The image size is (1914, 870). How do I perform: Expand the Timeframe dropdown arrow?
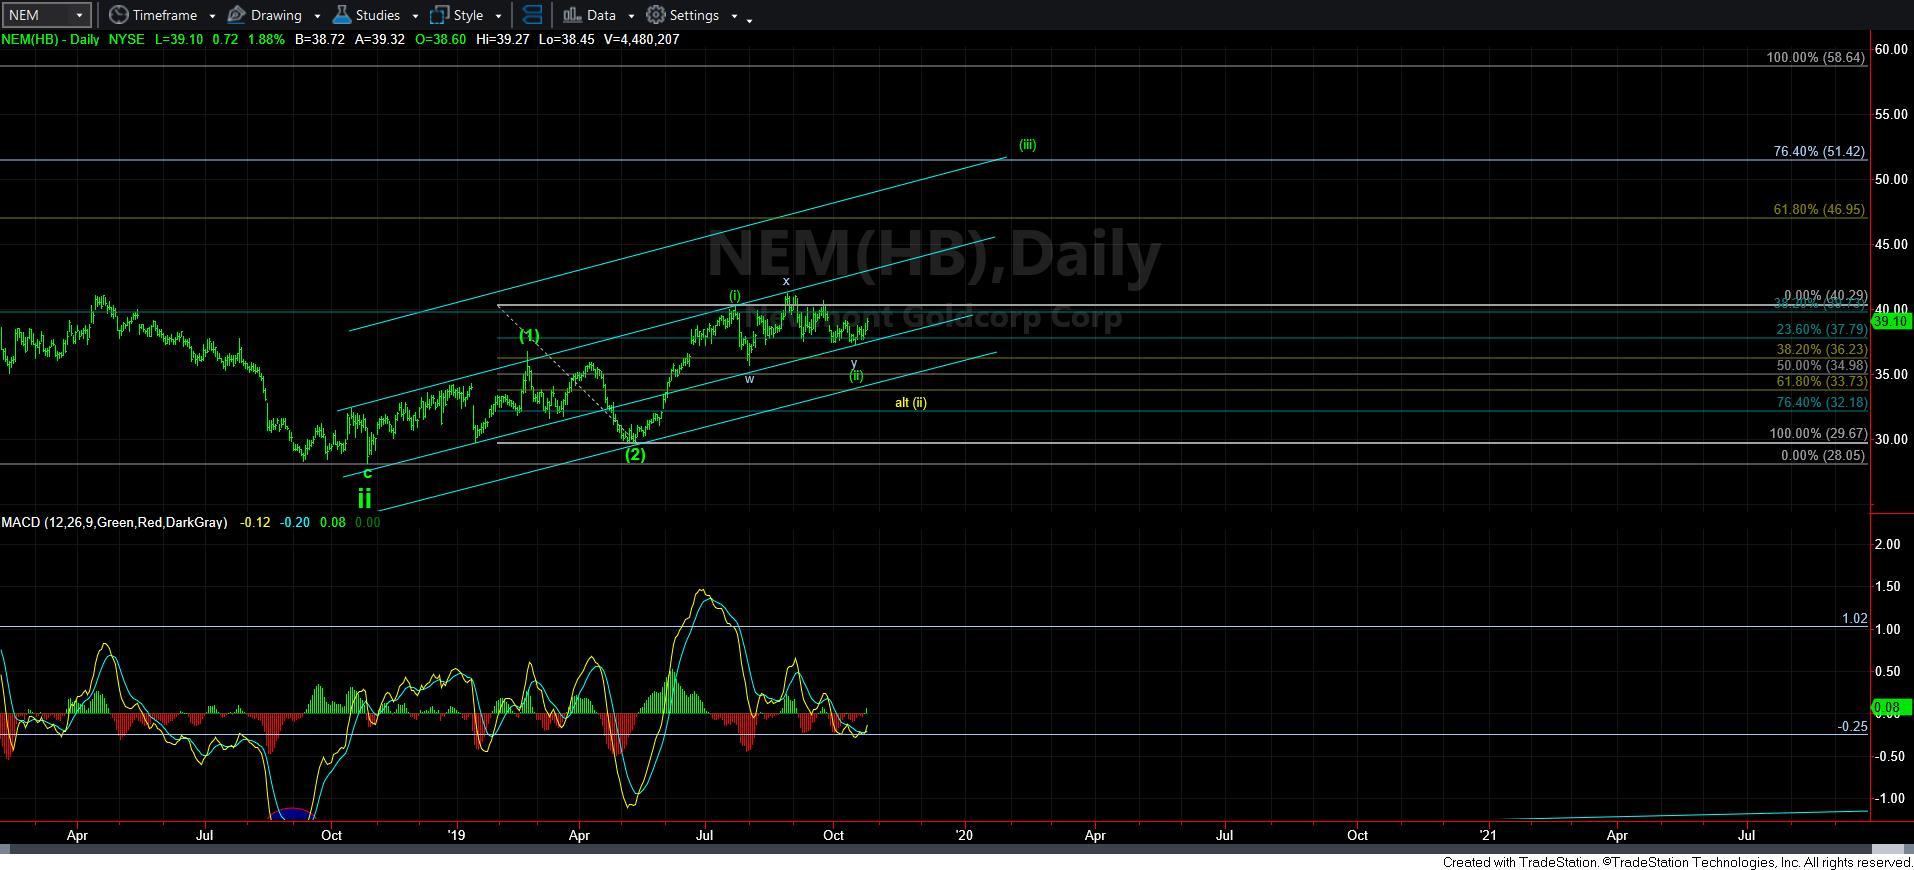[x=212, y=16]
